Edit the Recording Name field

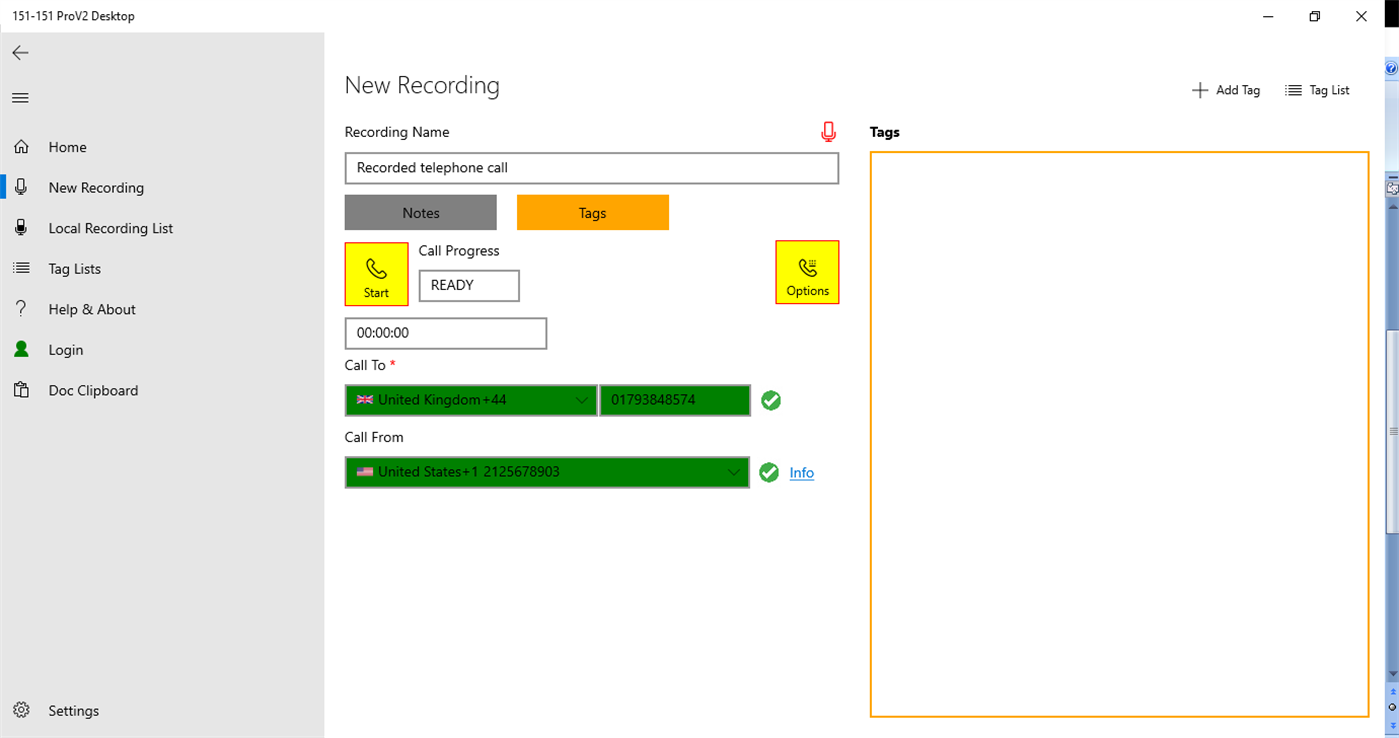coord(591,168)
